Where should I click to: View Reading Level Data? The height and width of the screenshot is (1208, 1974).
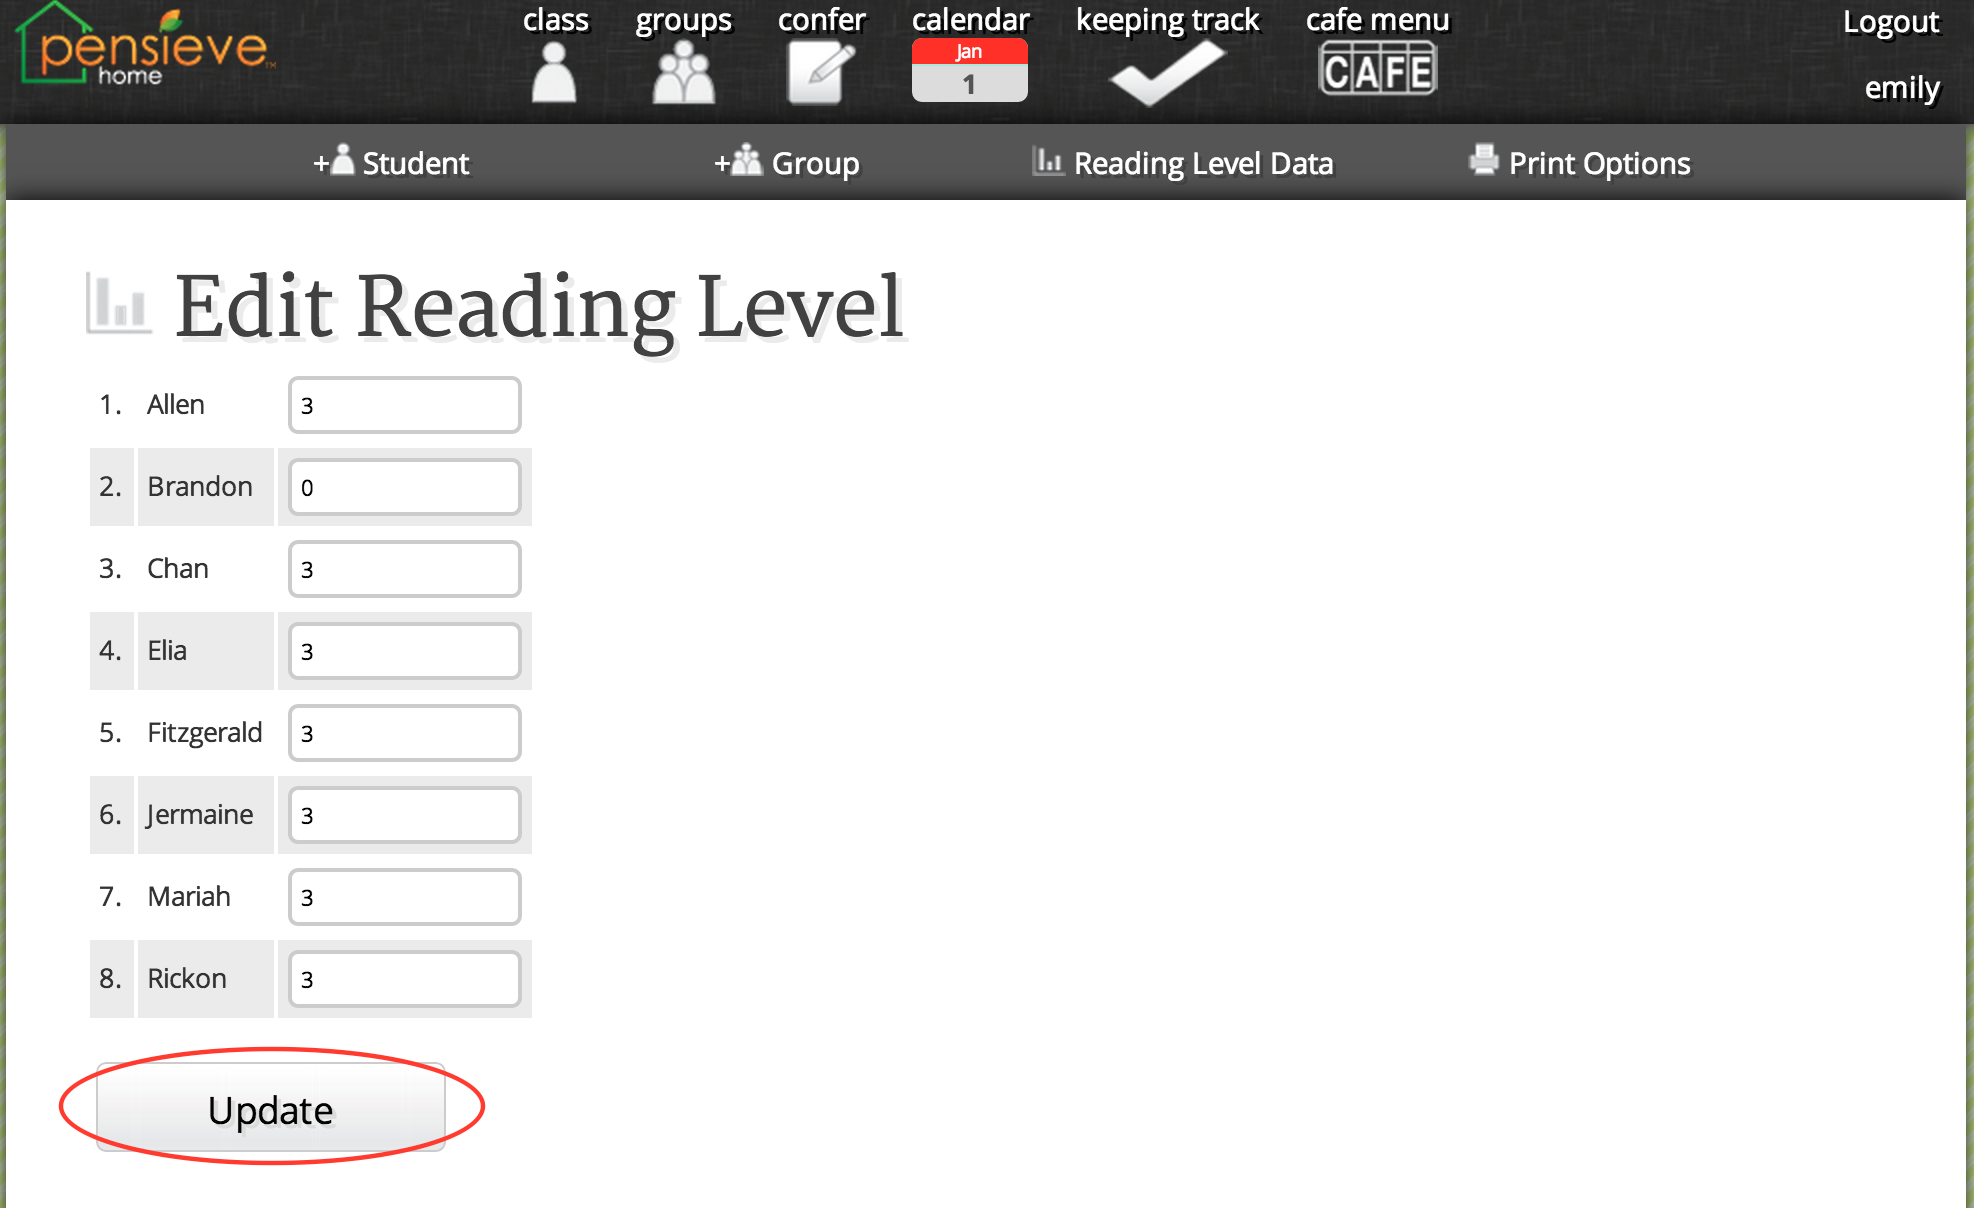[1186, 162]
